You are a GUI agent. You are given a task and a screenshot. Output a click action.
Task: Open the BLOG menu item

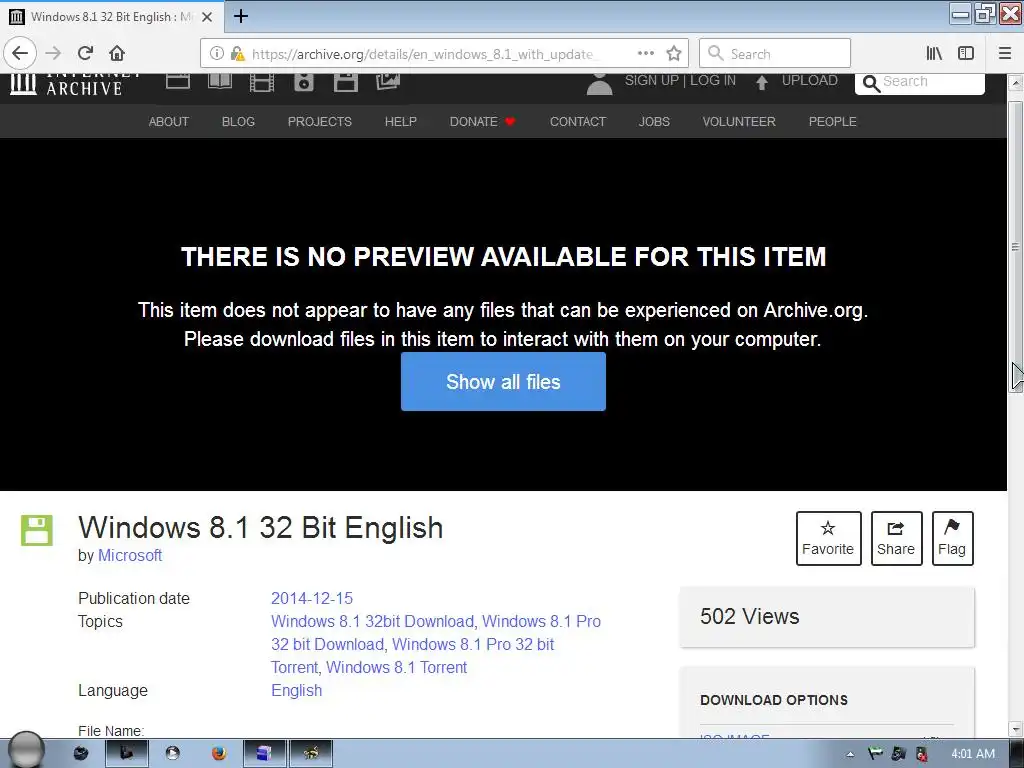tap(238, 121)
